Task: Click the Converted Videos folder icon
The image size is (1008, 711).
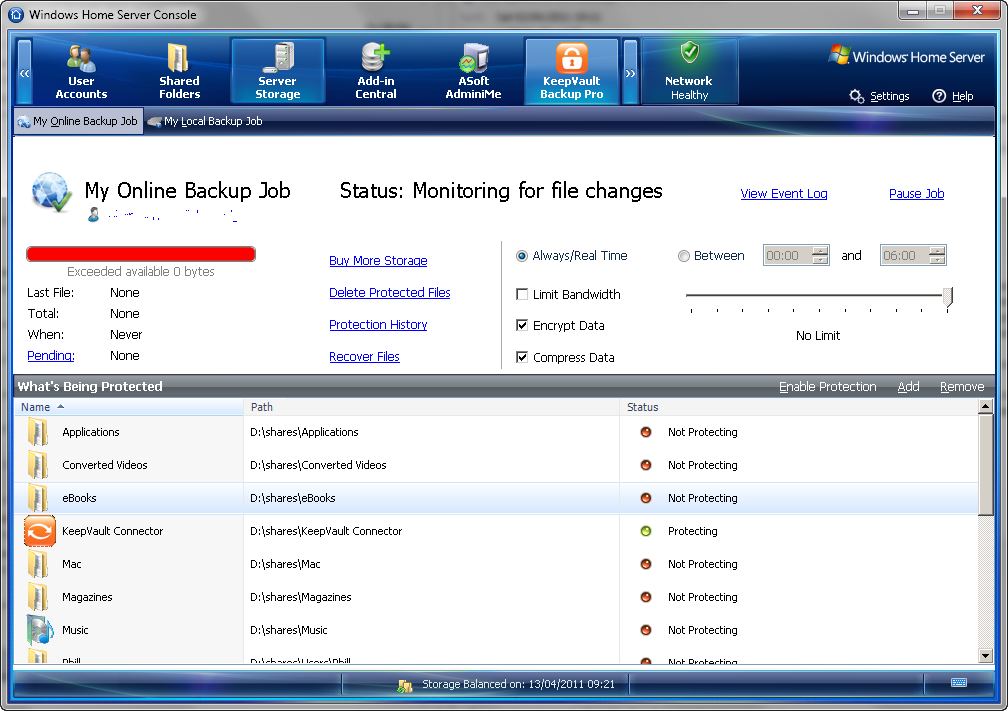Action: pos(38,465)
